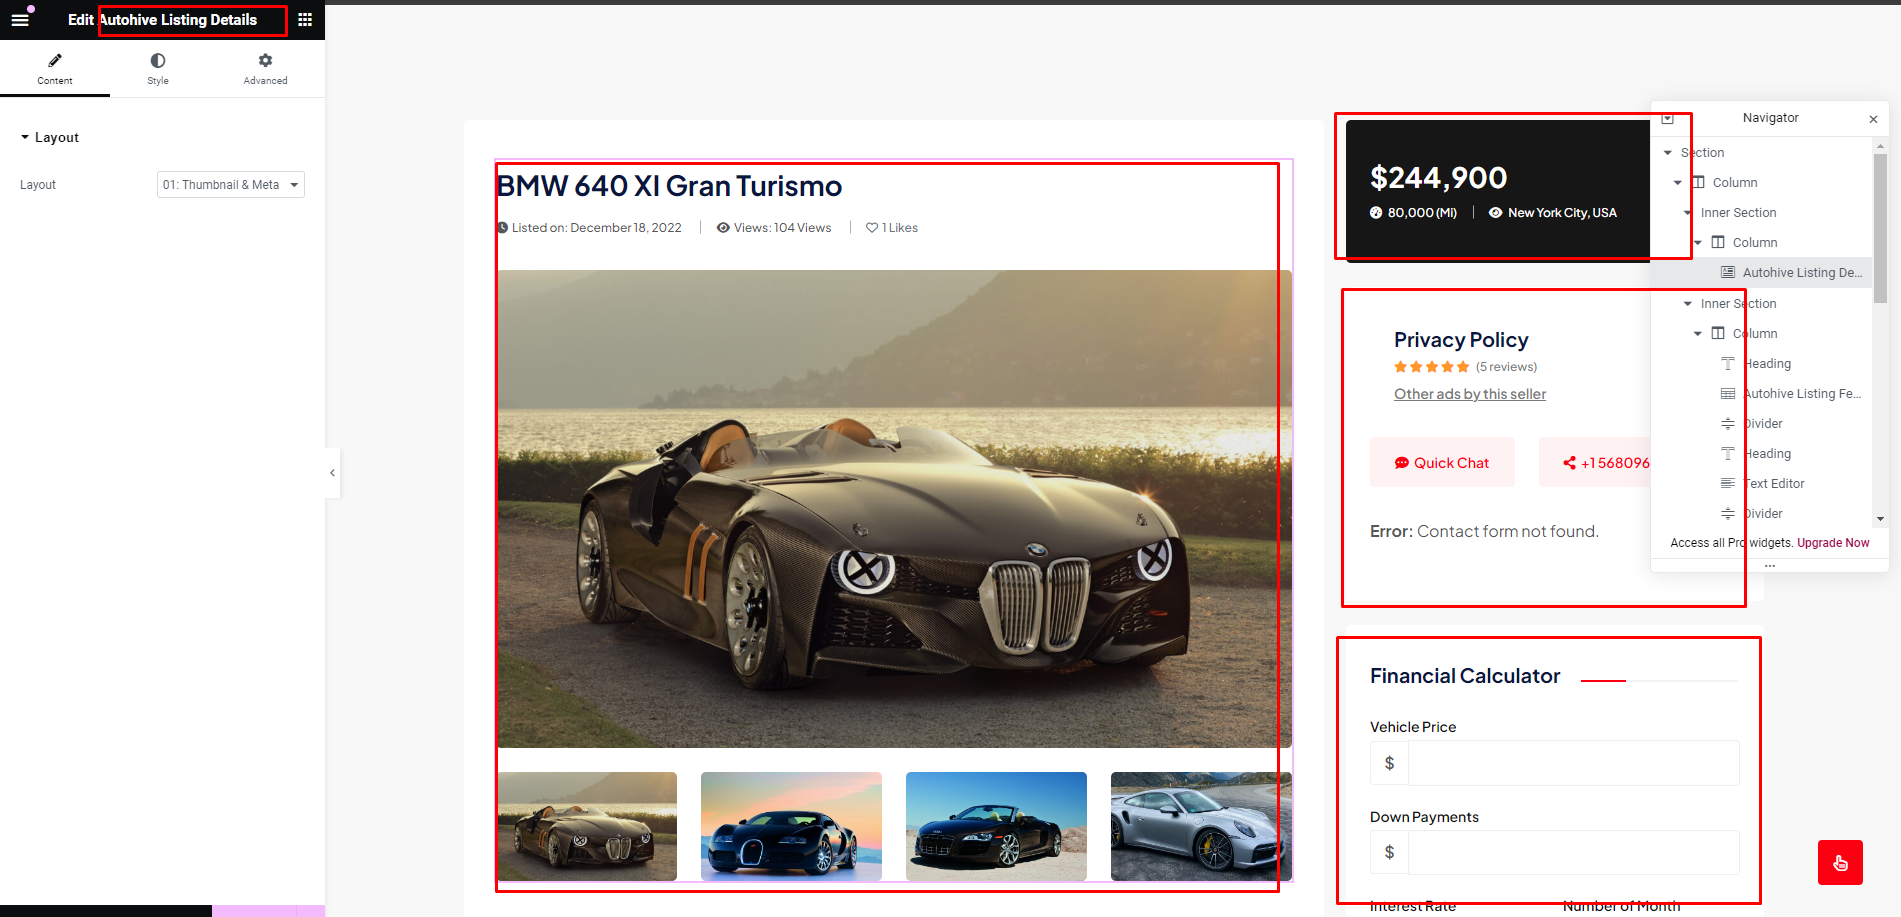Screen dimensions: 1901x917
Task: Click the Edit Autohive Listing Details title
Action: tap(162, 20)
